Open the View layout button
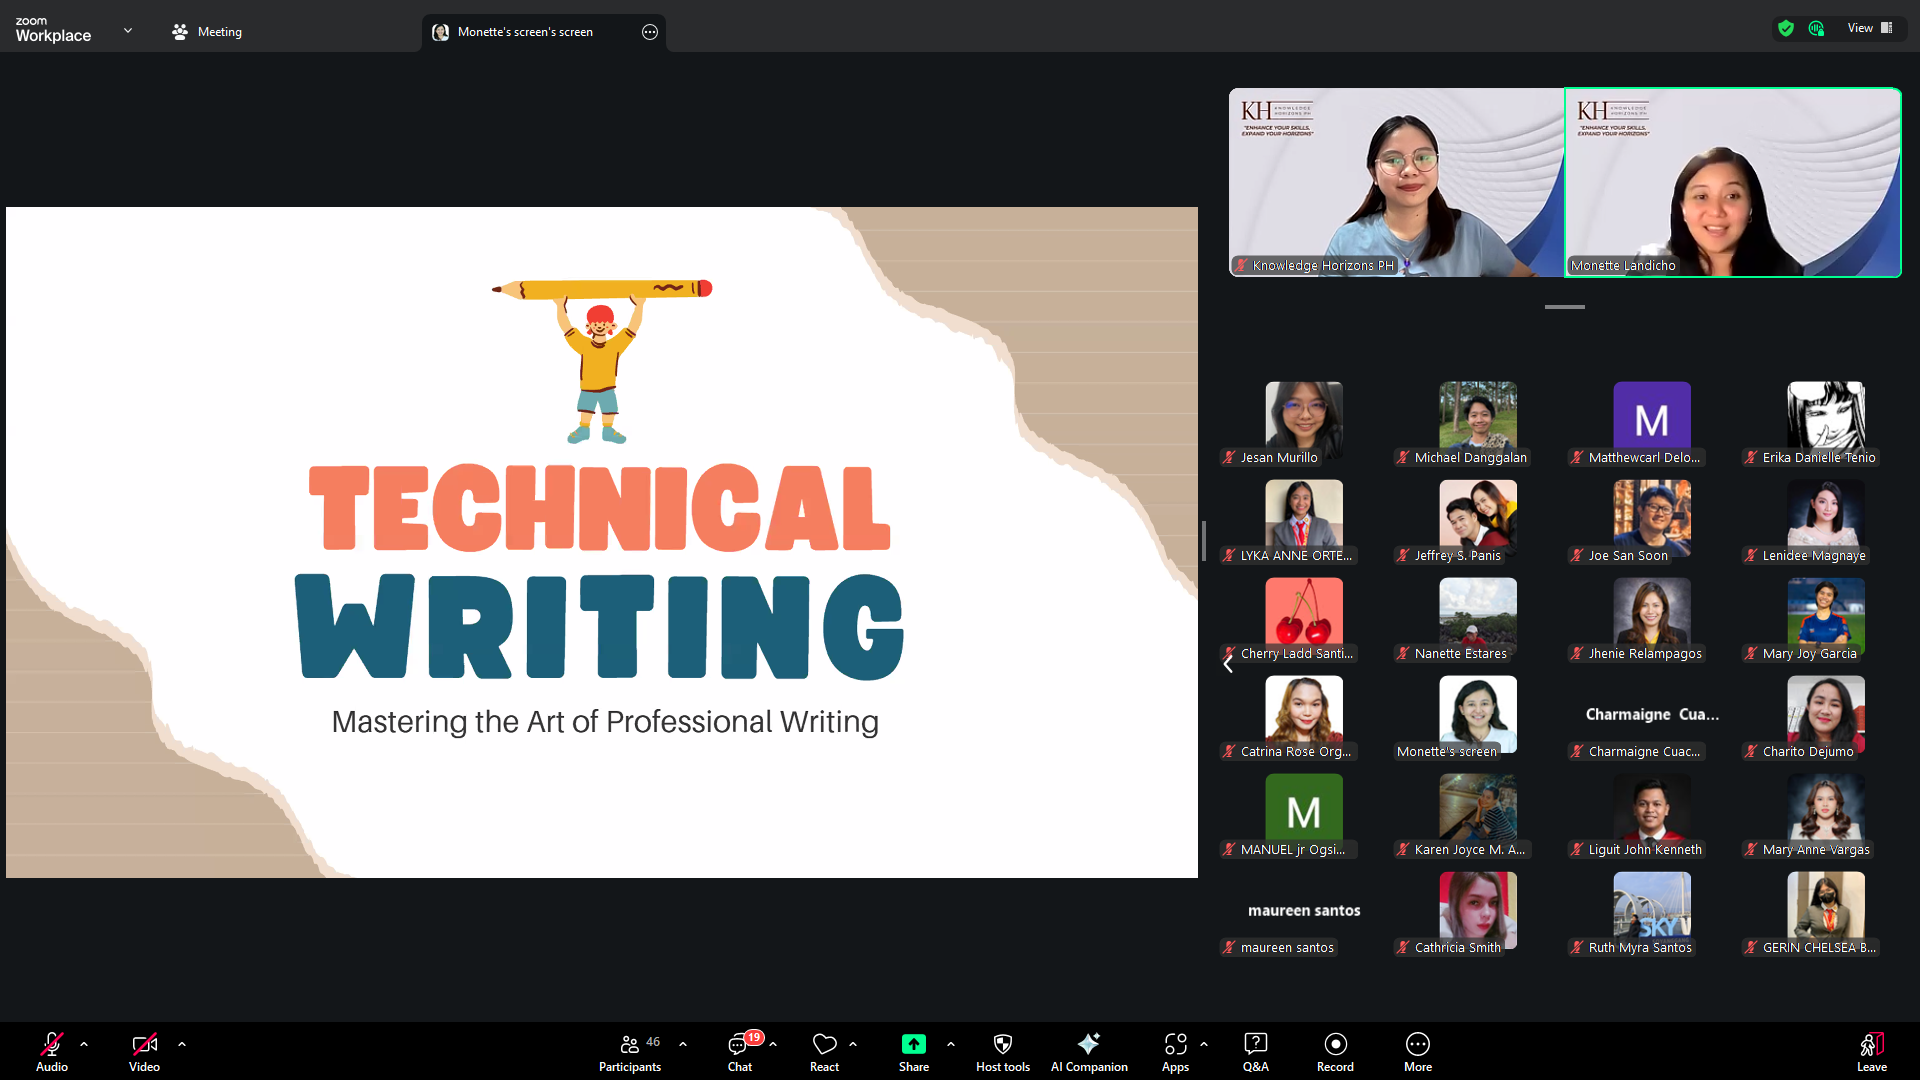The height and width of the screenshot is (1080, 1920). click(x=1869, y=28)
